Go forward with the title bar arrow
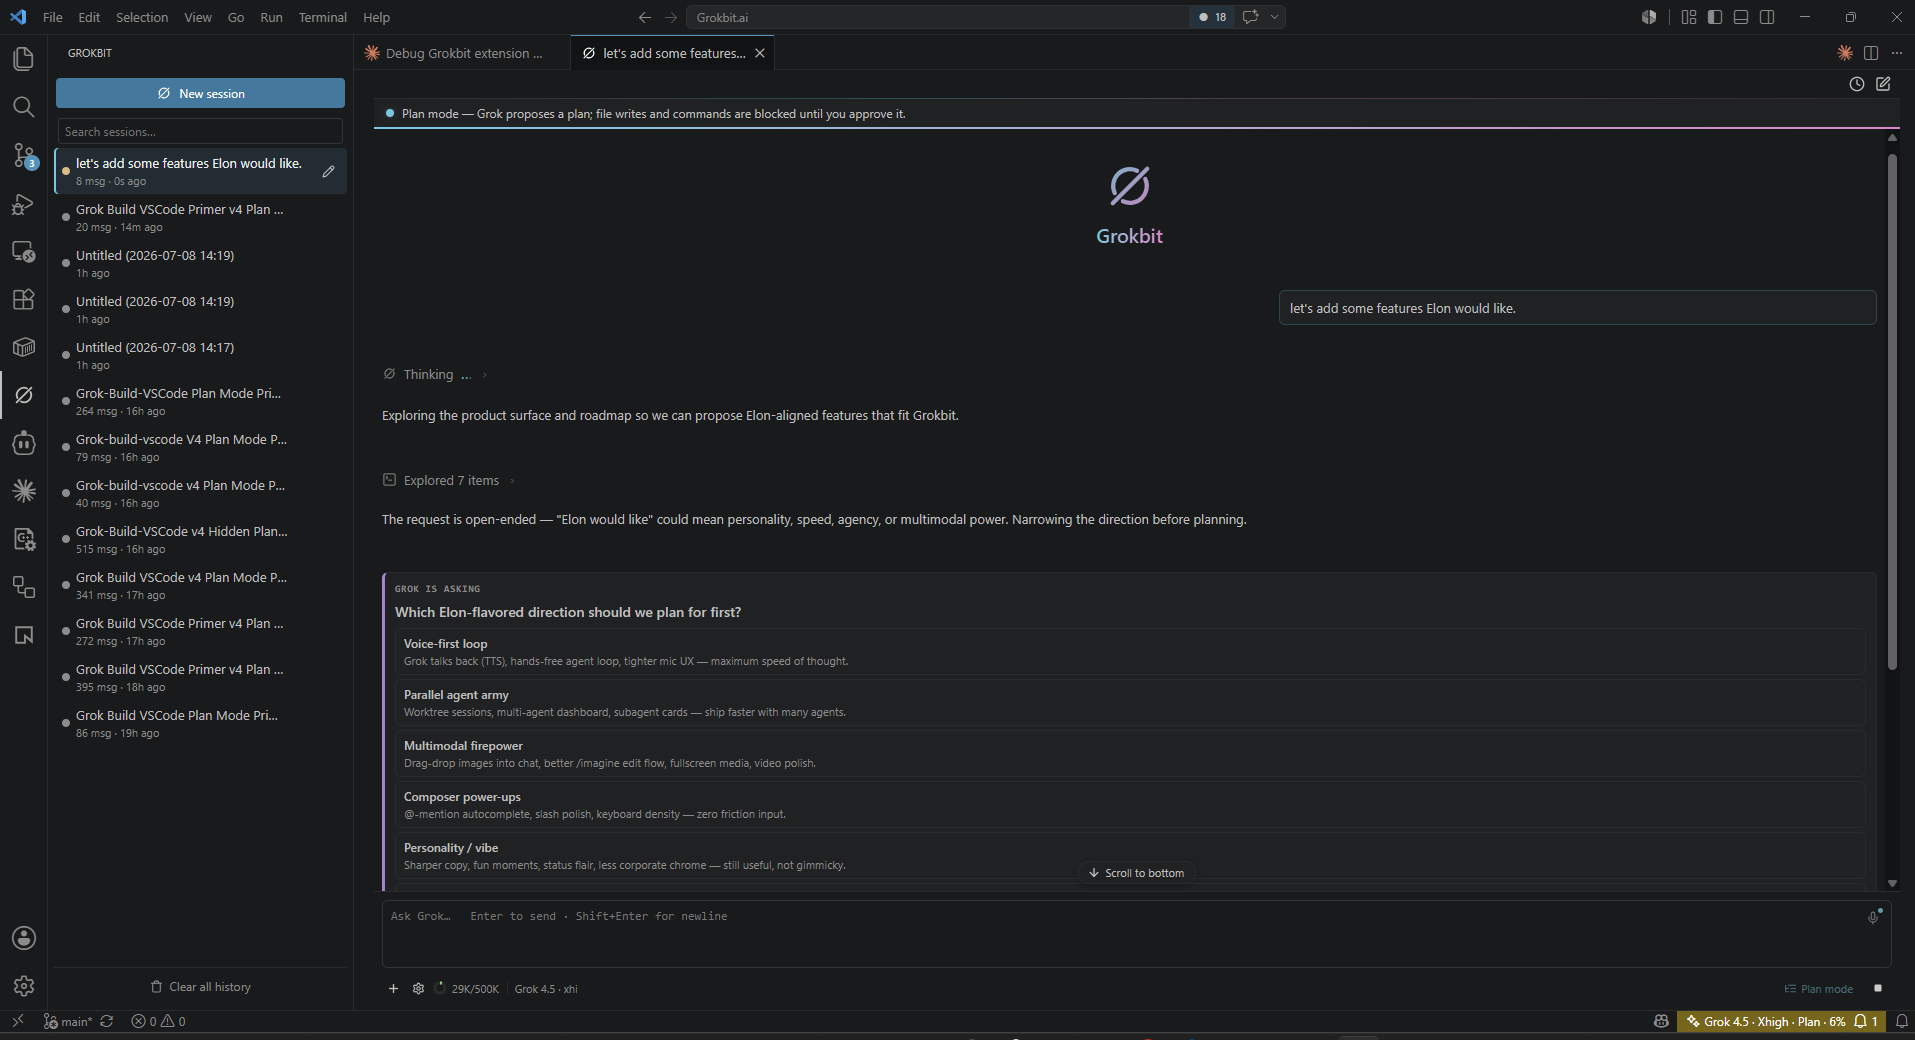 (x=671, y=17)
